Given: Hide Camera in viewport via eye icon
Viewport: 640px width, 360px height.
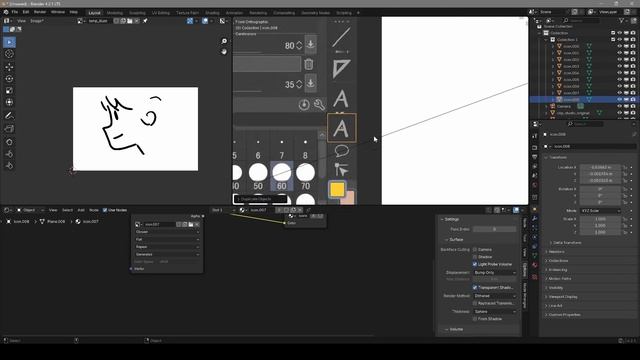Looking at the screenshot, I should pos(620,106).
